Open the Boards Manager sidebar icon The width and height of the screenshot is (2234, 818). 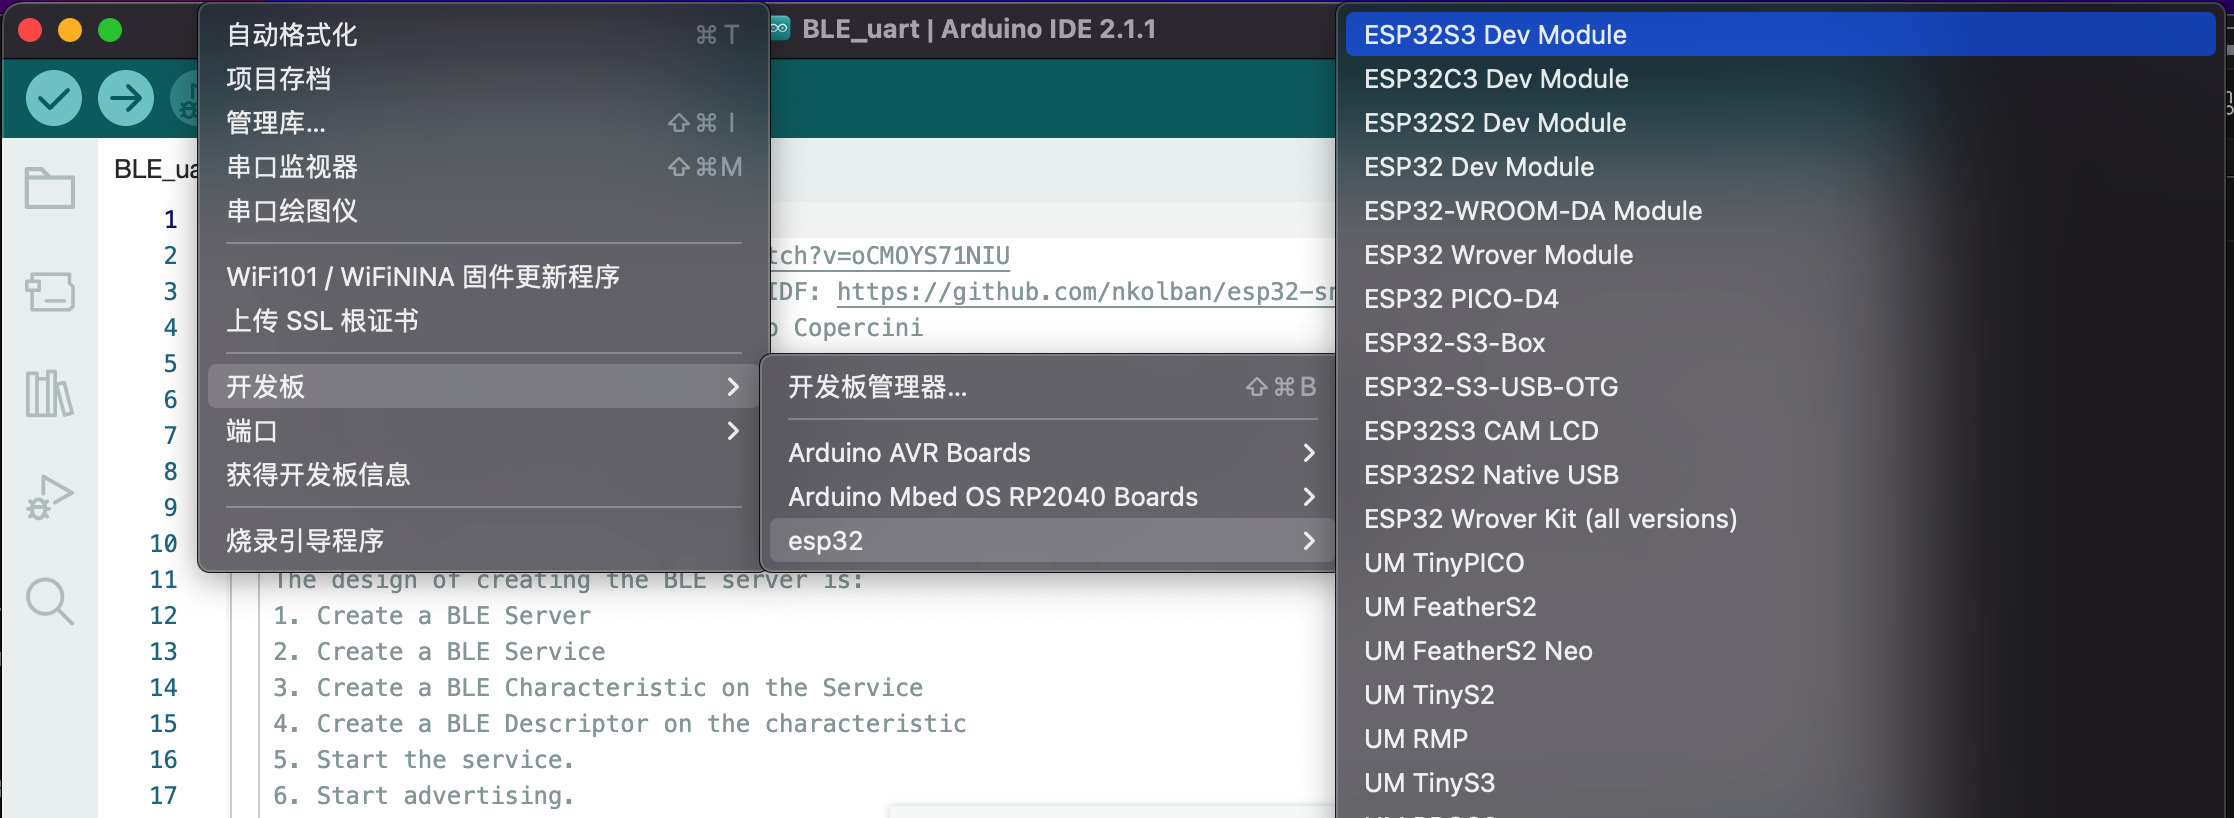(x=50, y=292)
